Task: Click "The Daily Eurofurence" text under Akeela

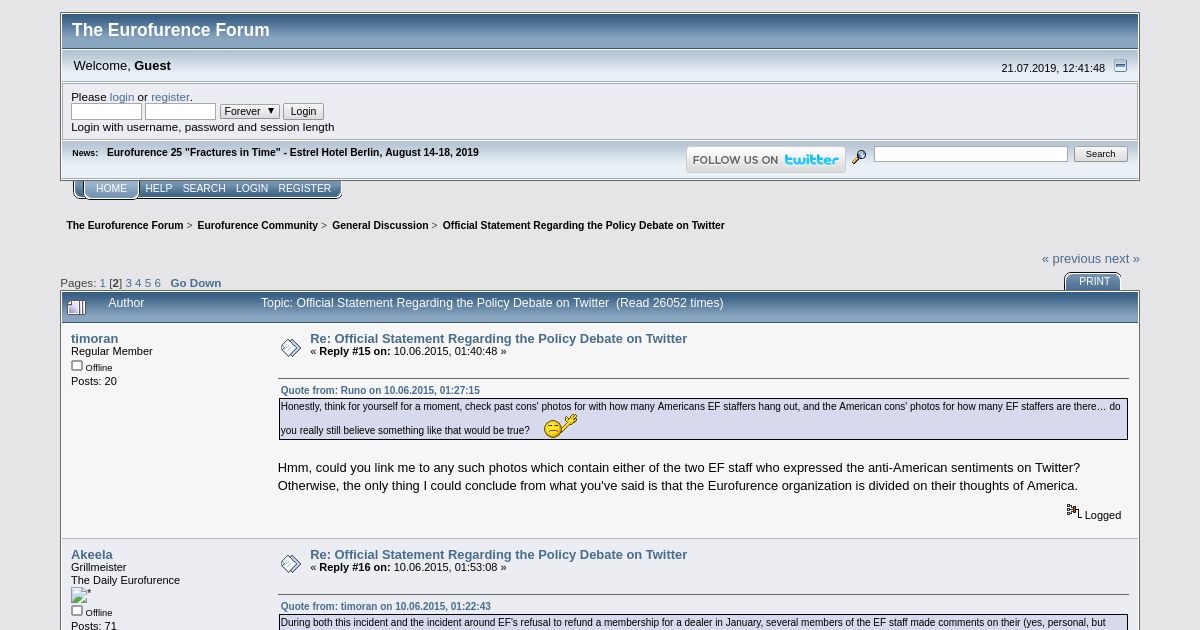Action: pyautogui.click(x=125, y=580)
